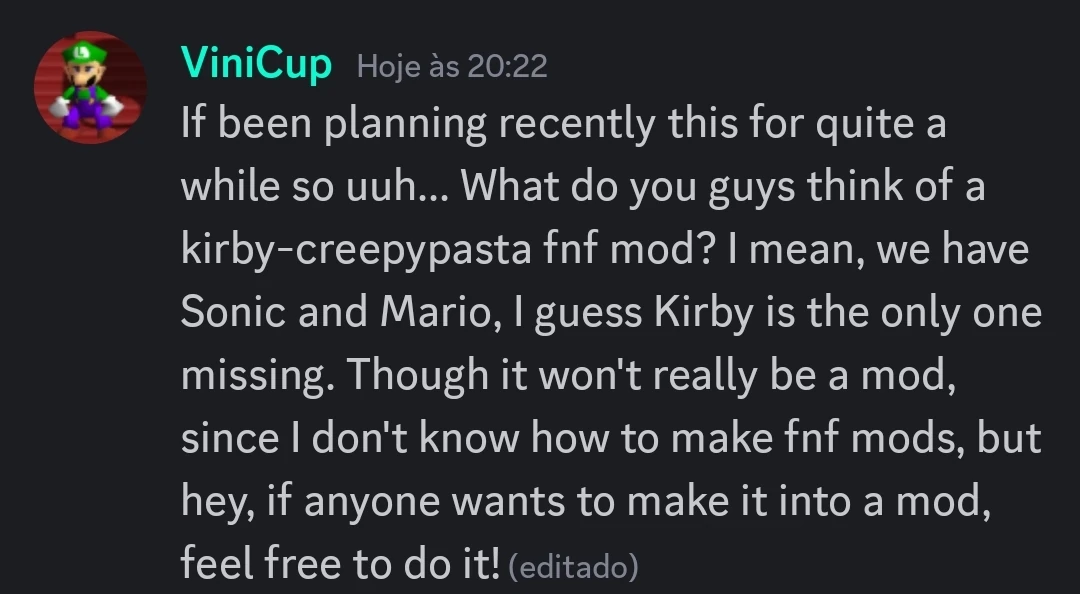
Task: Click the word "recently" in the first line
Action: (595, 125)
